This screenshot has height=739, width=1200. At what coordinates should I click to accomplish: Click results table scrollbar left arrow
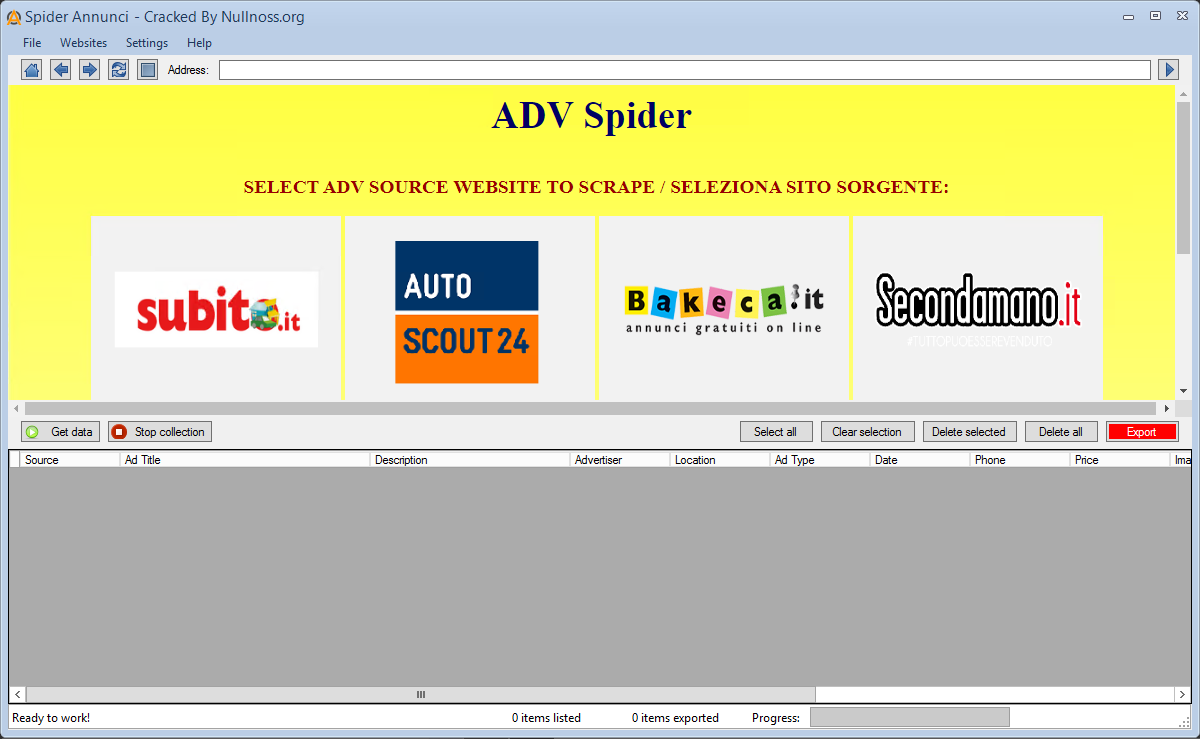[x=18, y=694]
